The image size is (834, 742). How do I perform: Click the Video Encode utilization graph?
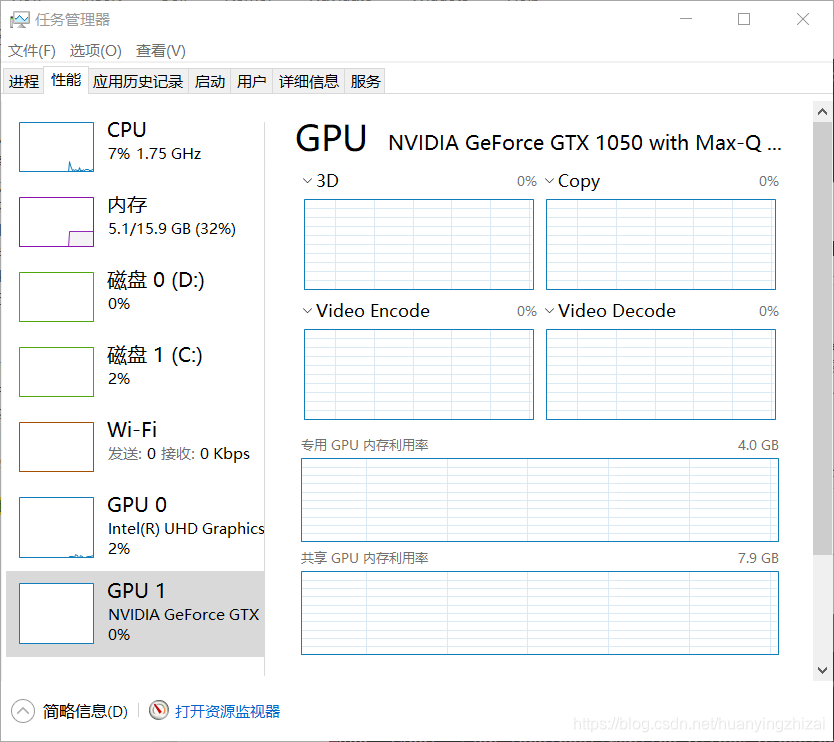click(x=419, y=374)
